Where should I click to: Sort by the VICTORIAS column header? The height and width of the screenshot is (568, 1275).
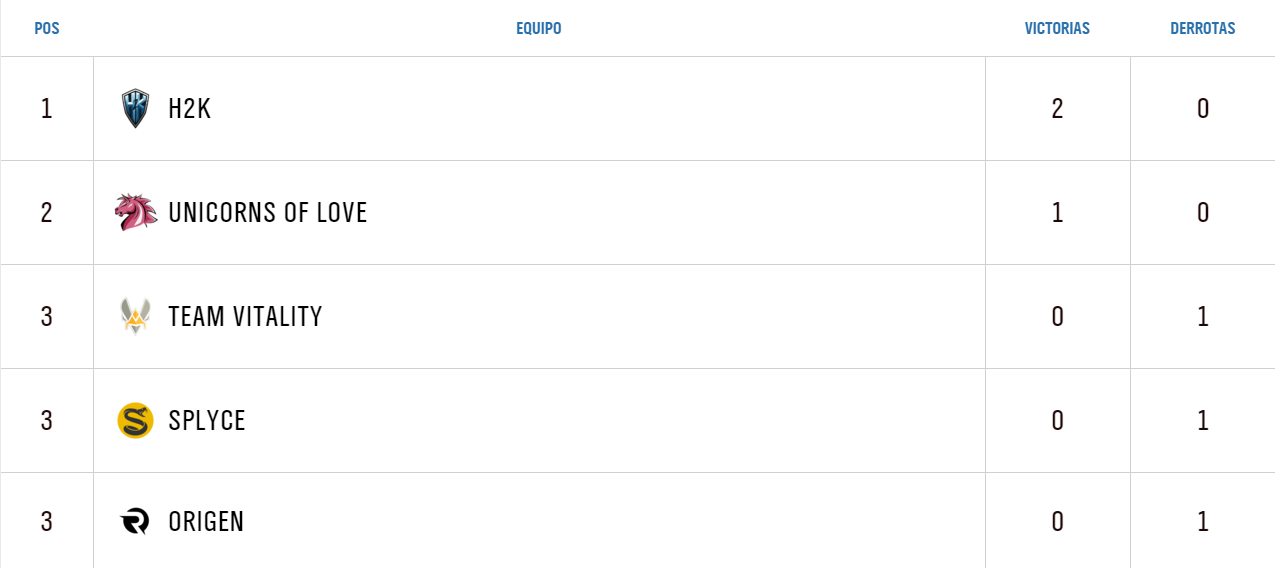click(x=1057, y=28)
